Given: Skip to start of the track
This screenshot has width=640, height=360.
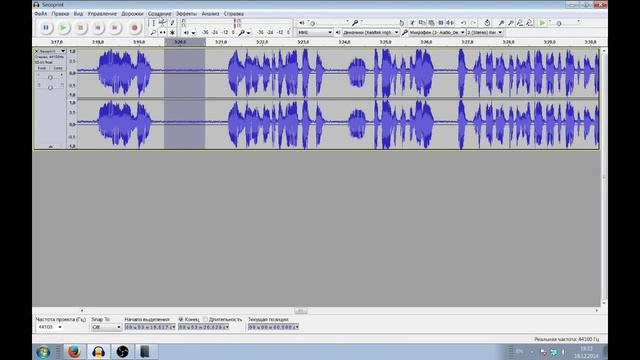Looking at the screenshot, I should coord(98,28).
